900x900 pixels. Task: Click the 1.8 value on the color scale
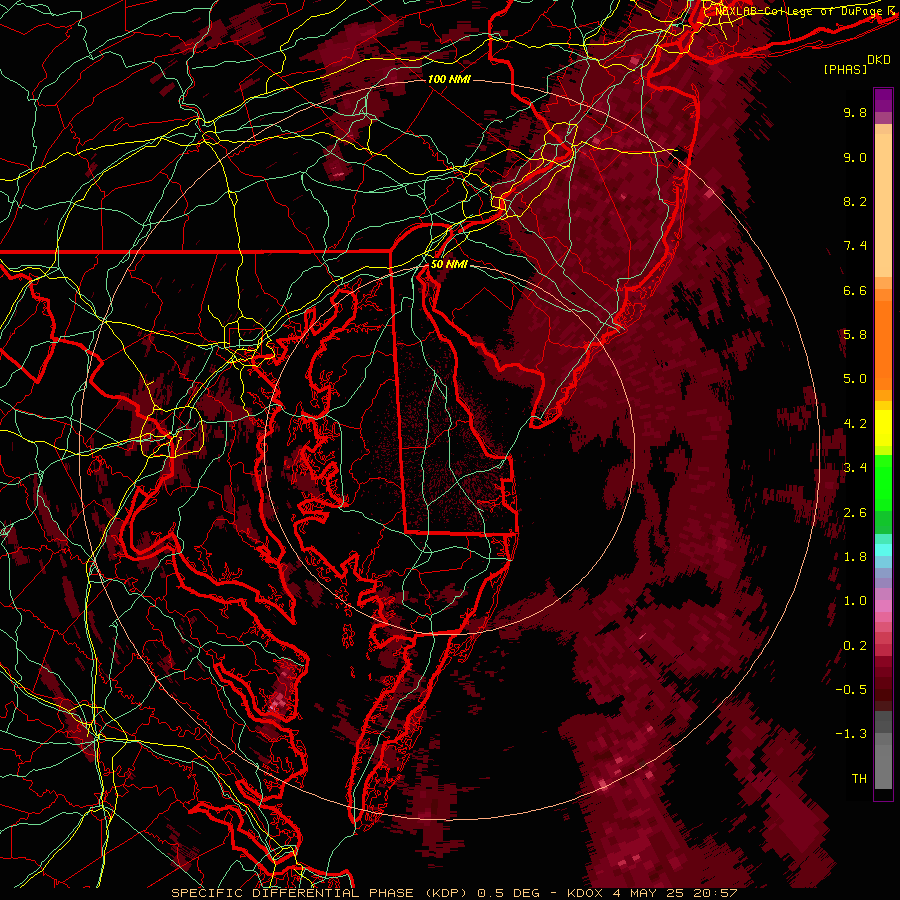tap(855, 557)
